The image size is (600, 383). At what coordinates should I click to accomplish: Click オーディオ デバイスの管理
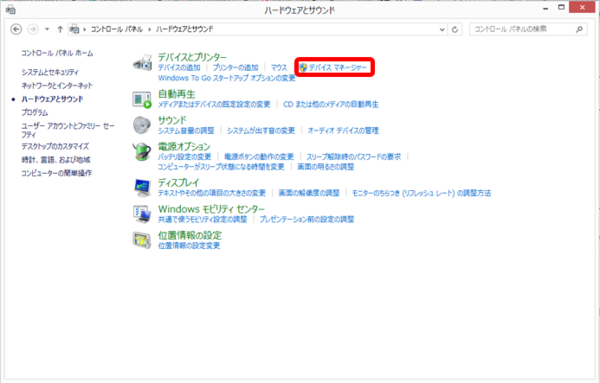[x=343, y=131]
